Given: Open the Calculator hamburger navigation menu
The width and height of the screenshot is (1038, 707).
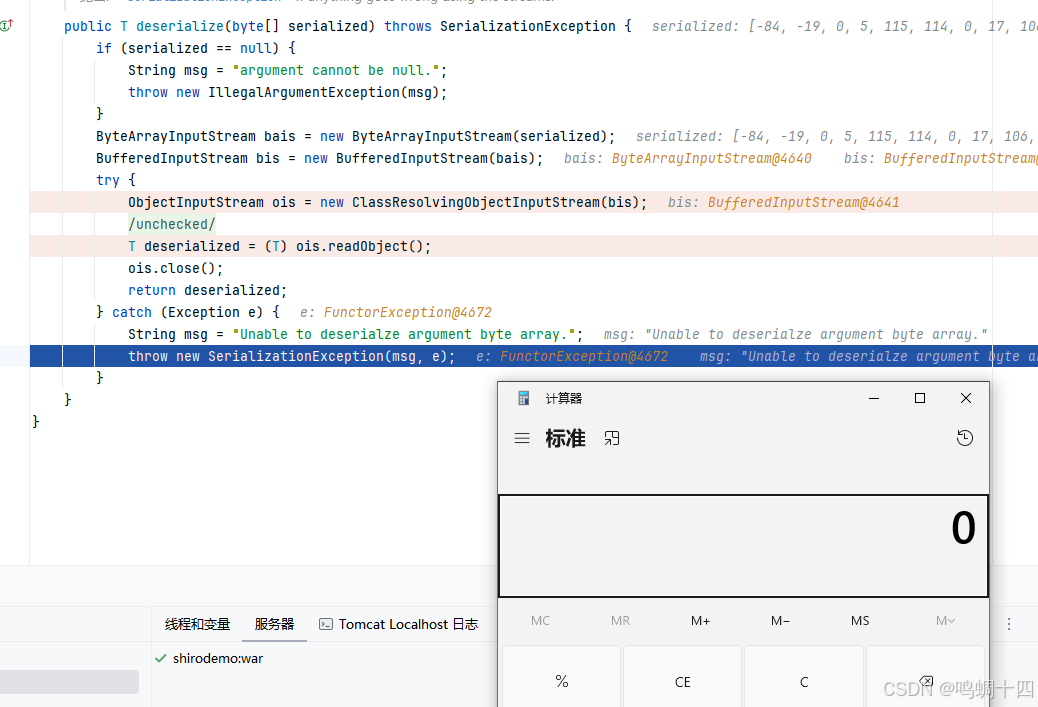Looking at the screenshot, I should click(x=522, y=438).
